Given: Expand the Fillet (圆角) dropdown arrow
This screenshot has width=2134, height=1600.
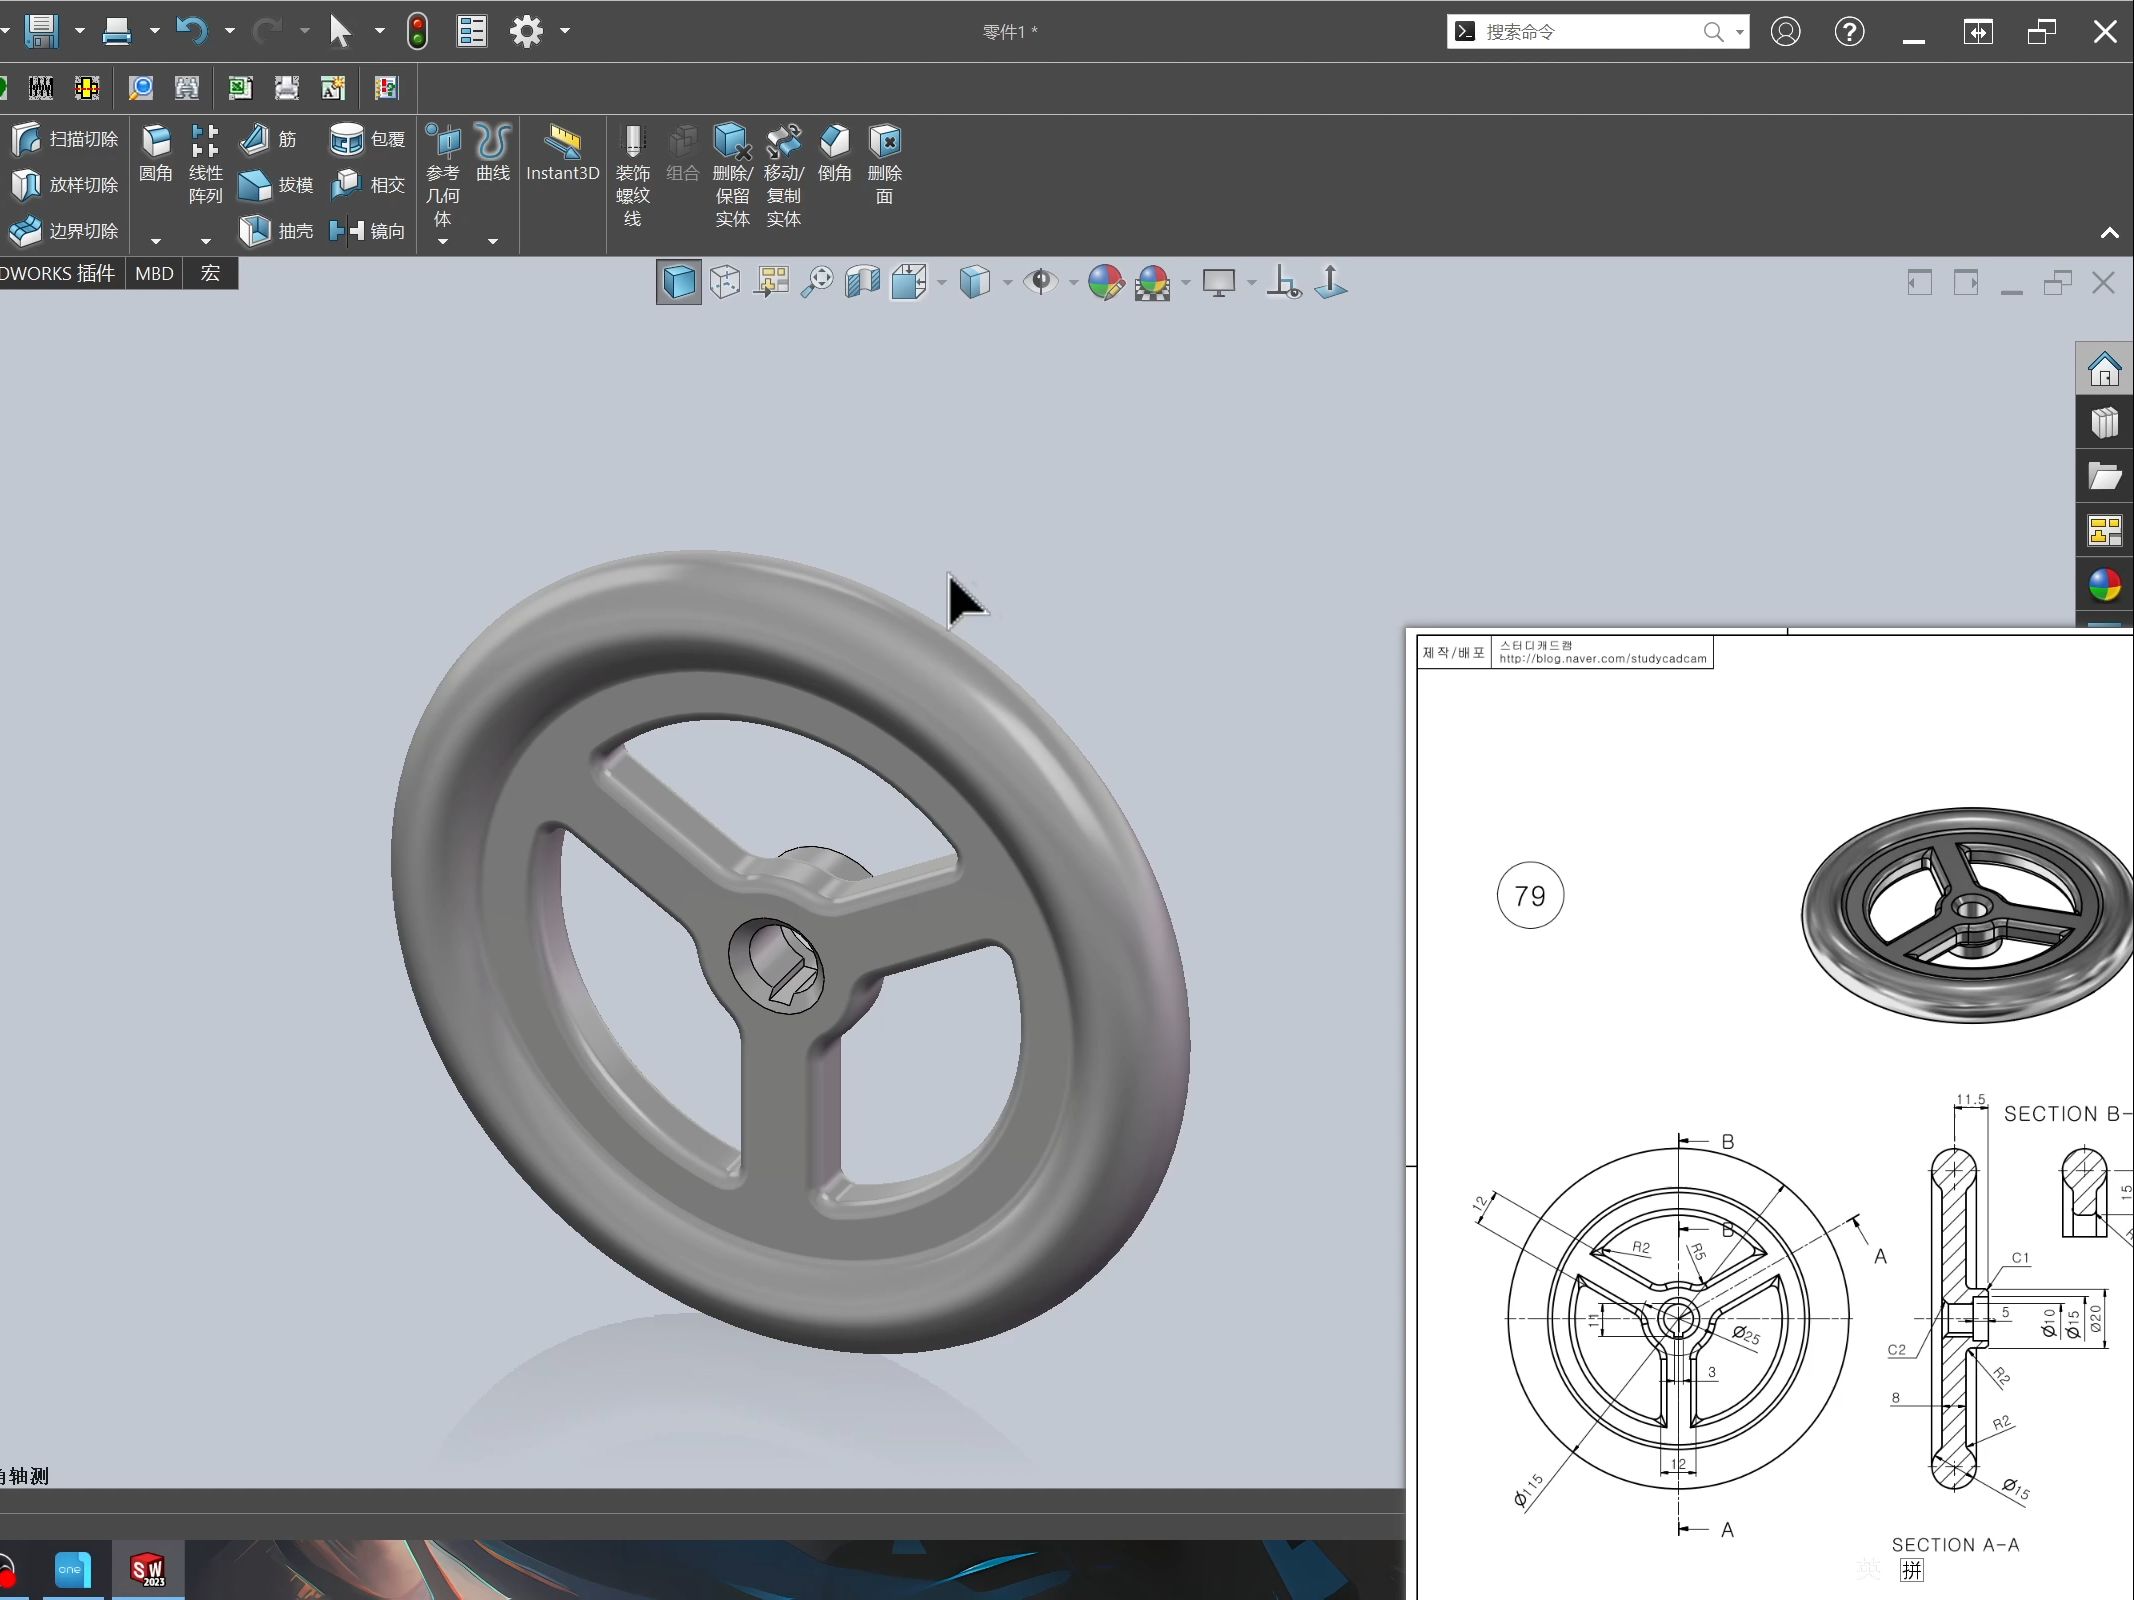Looking at the screenshot, I should pyautogui.click(x=155, y=241).
